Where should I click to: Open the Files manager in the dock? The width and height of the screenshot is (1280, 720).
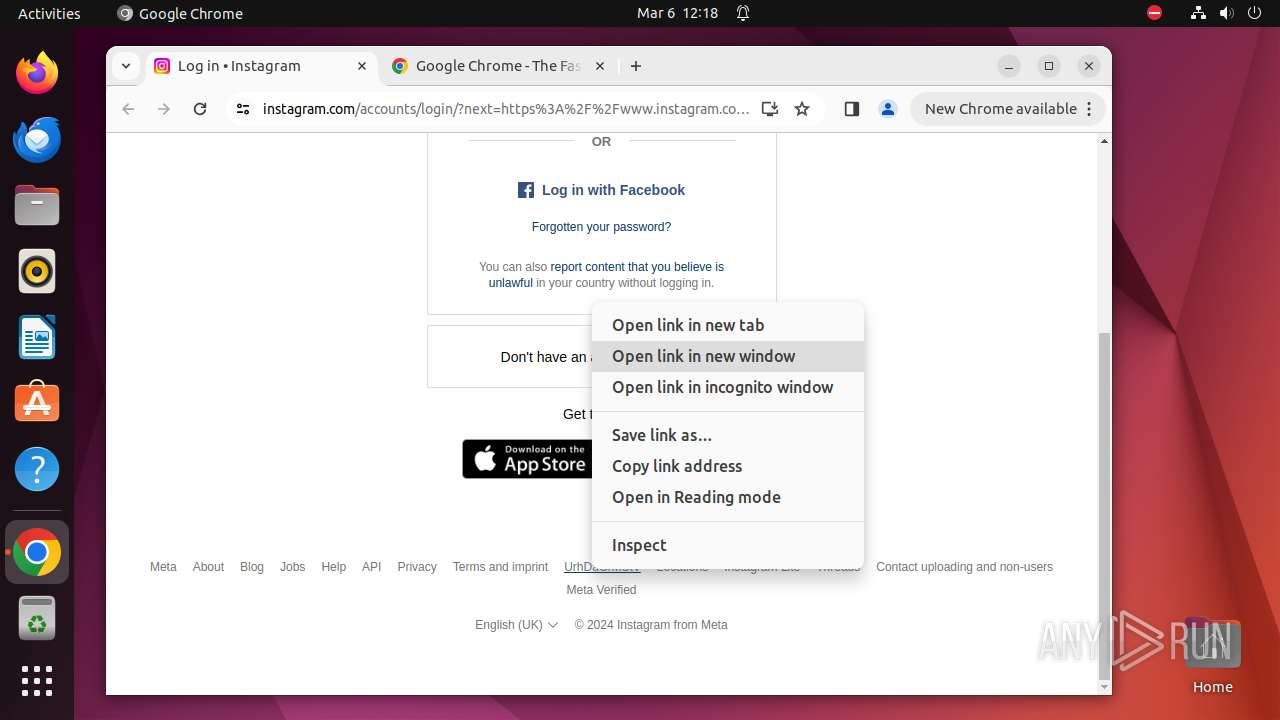coord(37,205)
